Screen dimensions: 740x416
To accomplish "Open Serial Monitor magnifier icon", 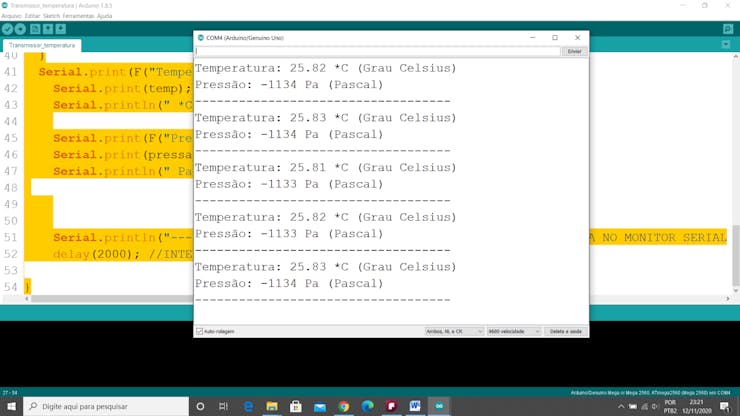I will coord(727,29).
